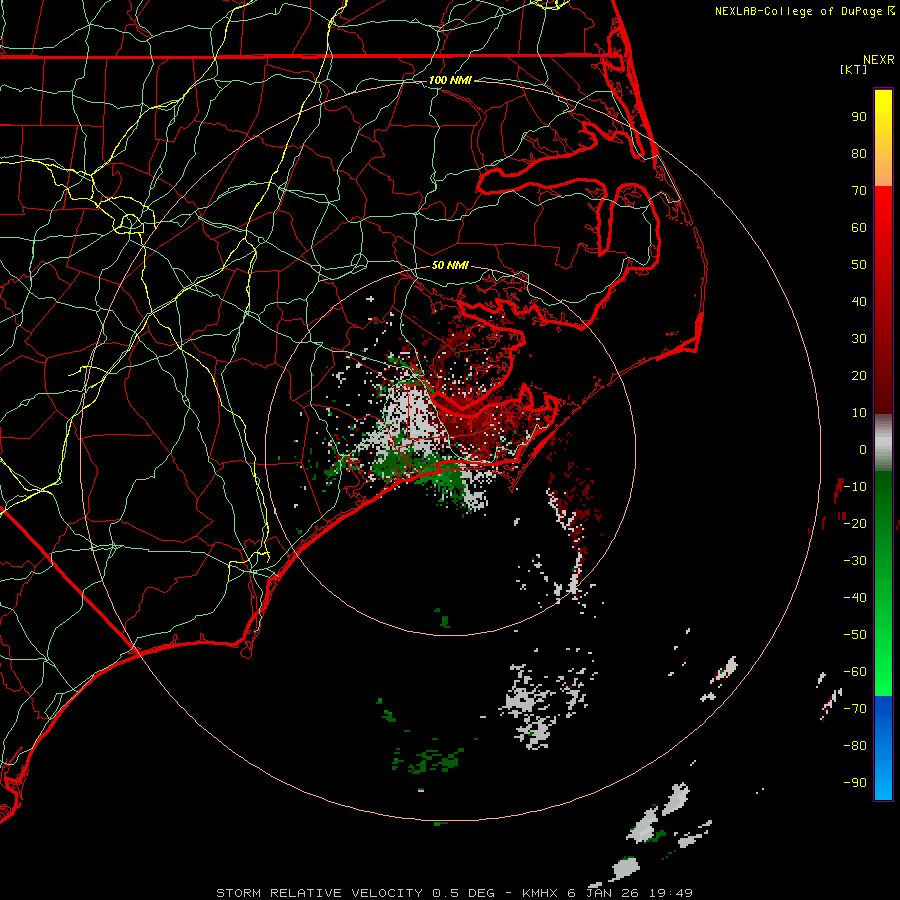Click the [KT] units label
Screen dimensions: 900x900
[854, 69]
